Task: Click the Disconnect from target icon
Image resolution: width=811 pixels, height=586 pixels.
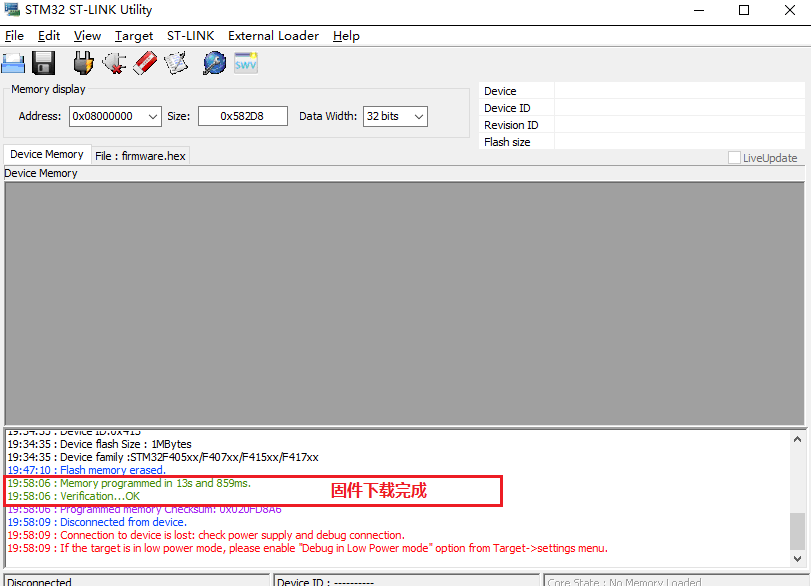Action: (x=114, y=63)
